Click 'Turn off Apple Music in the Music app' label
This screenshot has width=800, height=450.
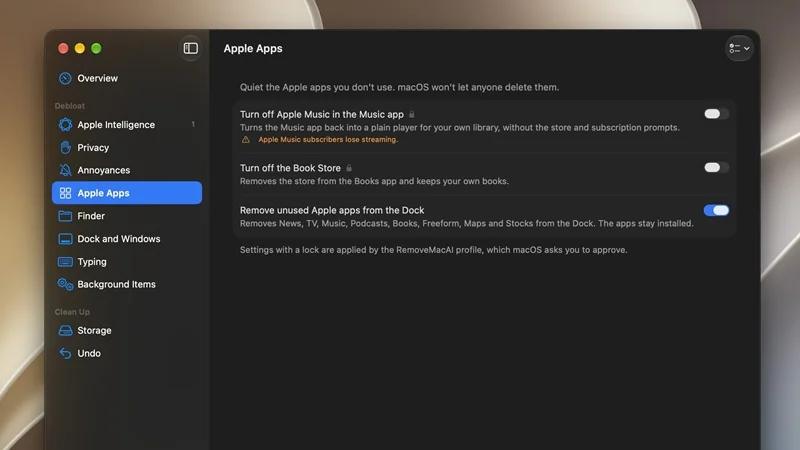pyautogui.click(x=321, y=114)
